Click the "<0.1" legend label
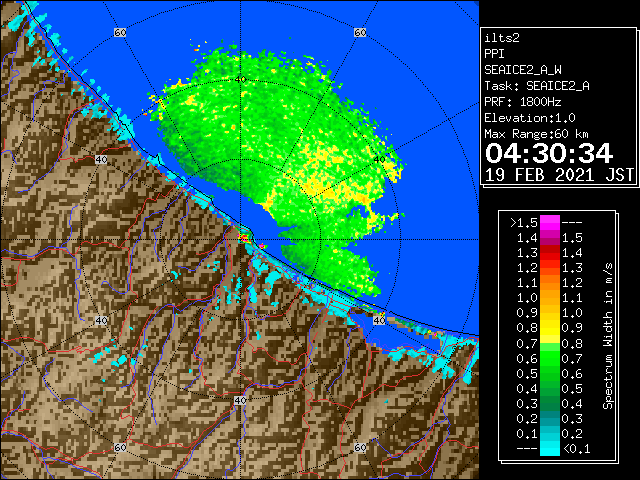The width and height of the screenshot is (640, 480). [576, 449]
